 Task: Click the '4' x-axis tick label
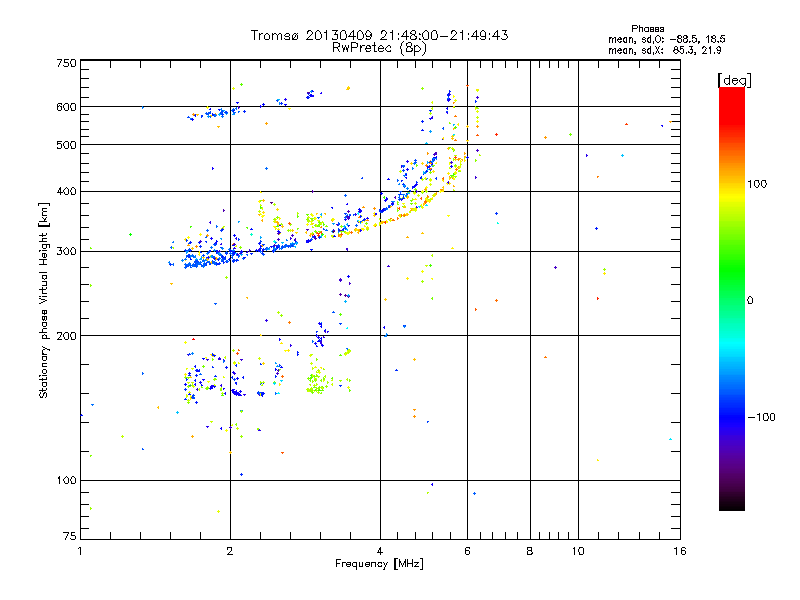(380, 551)
